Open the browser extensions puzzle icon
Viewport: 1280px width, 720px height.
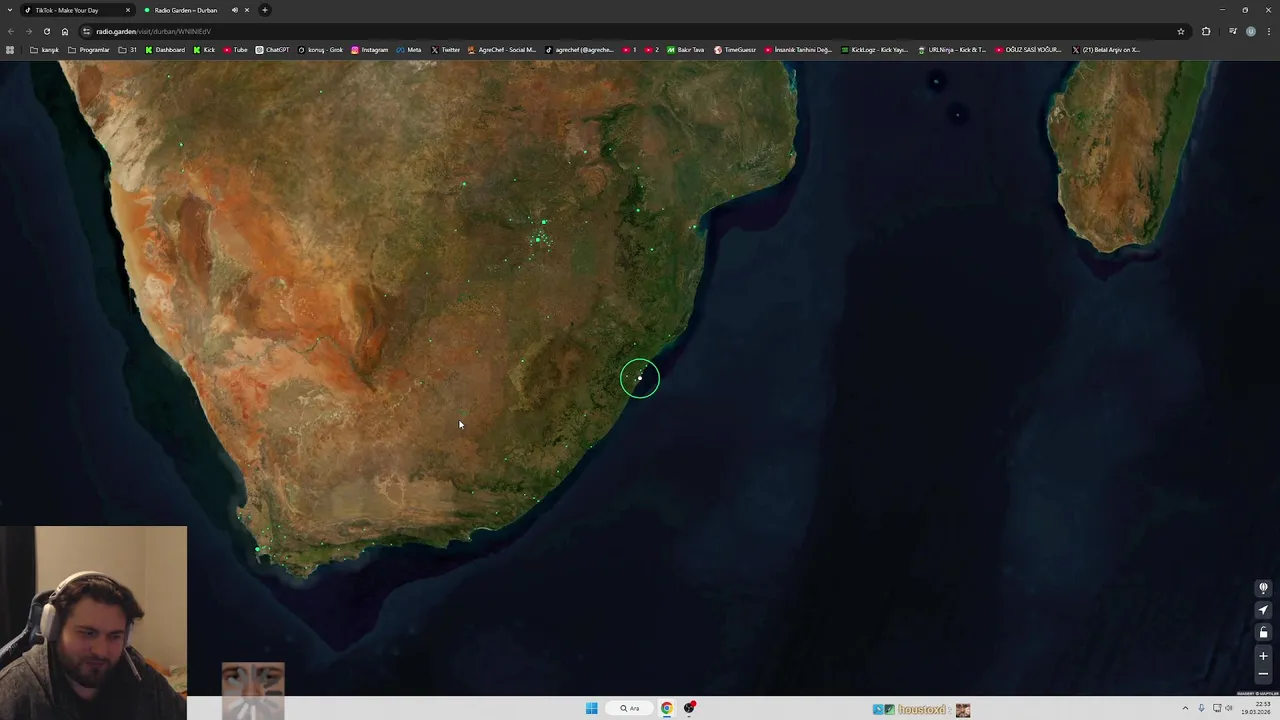1206,31
